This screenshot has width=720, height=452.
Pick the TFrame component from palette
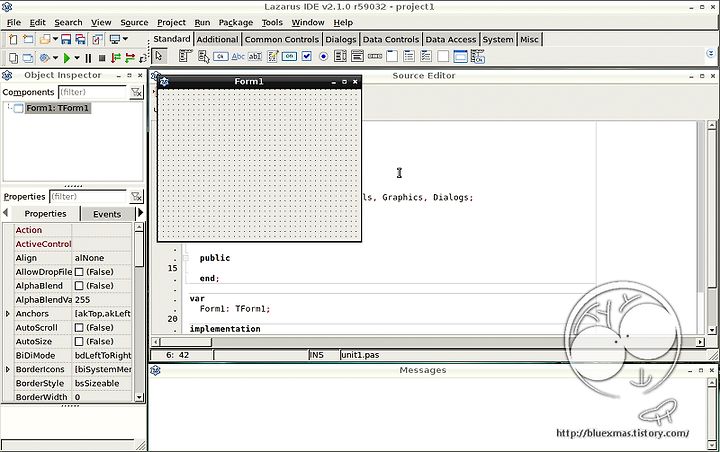(x=460, y=56)
